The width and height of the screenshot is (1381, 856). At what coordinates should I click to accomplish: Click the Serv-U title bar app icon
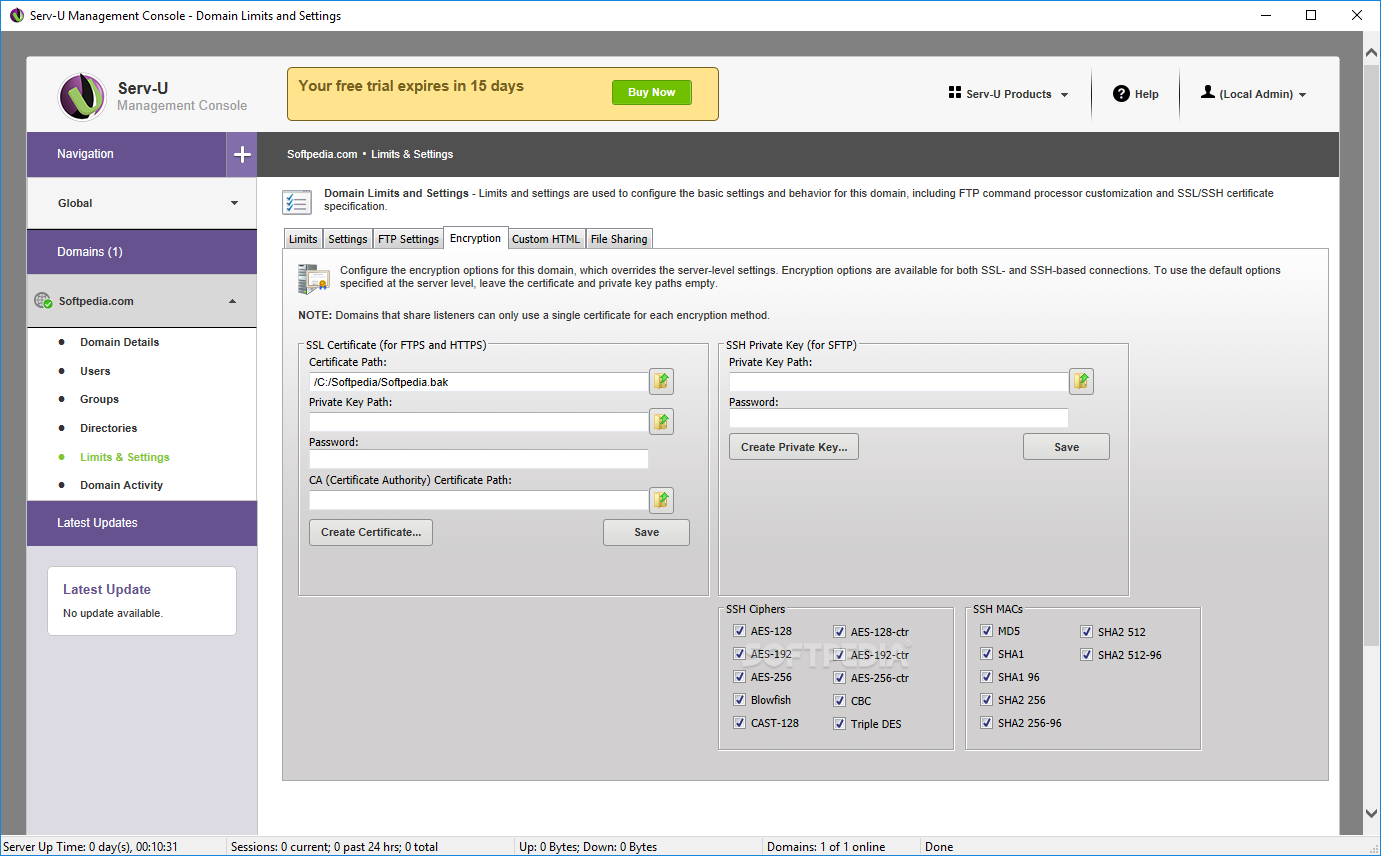coord(16,15)
